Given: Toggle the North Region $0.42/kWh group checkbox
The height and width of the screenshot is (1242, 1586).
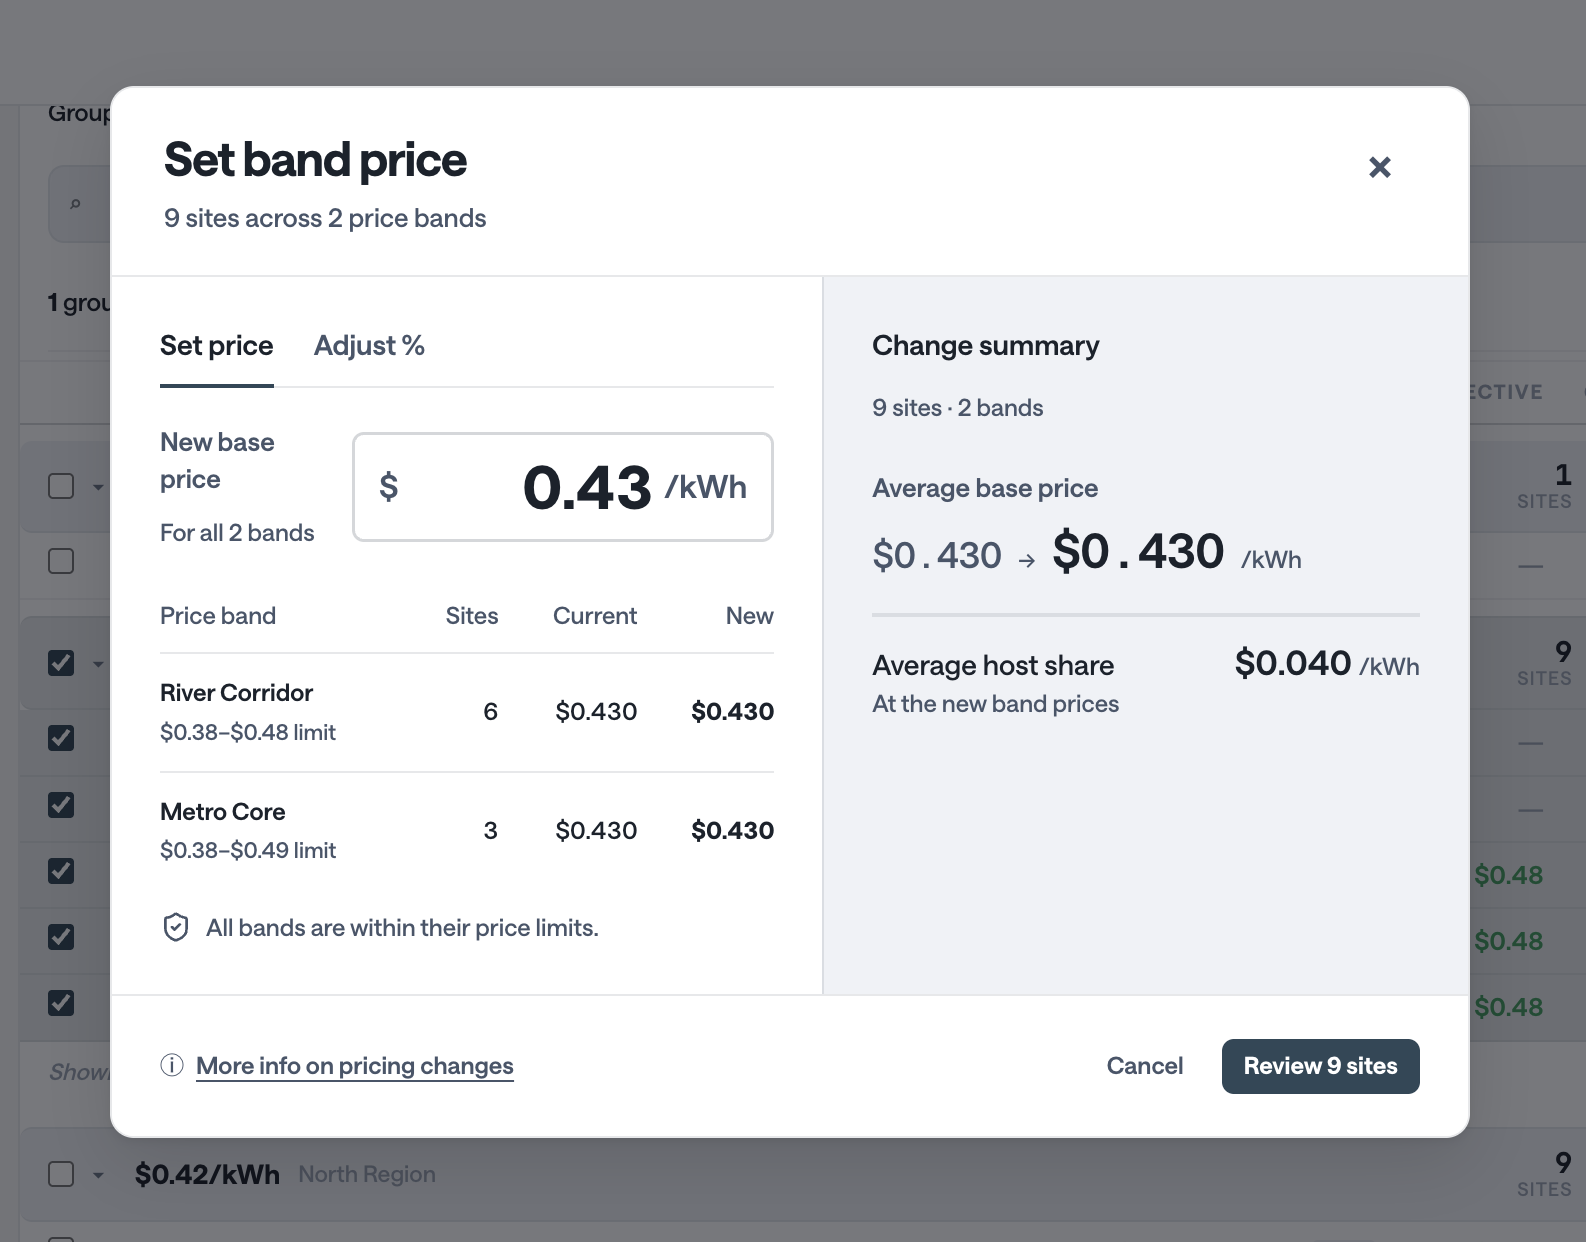Looking at the screenshot, I should pyautogui.click(x=61, y=1174).
